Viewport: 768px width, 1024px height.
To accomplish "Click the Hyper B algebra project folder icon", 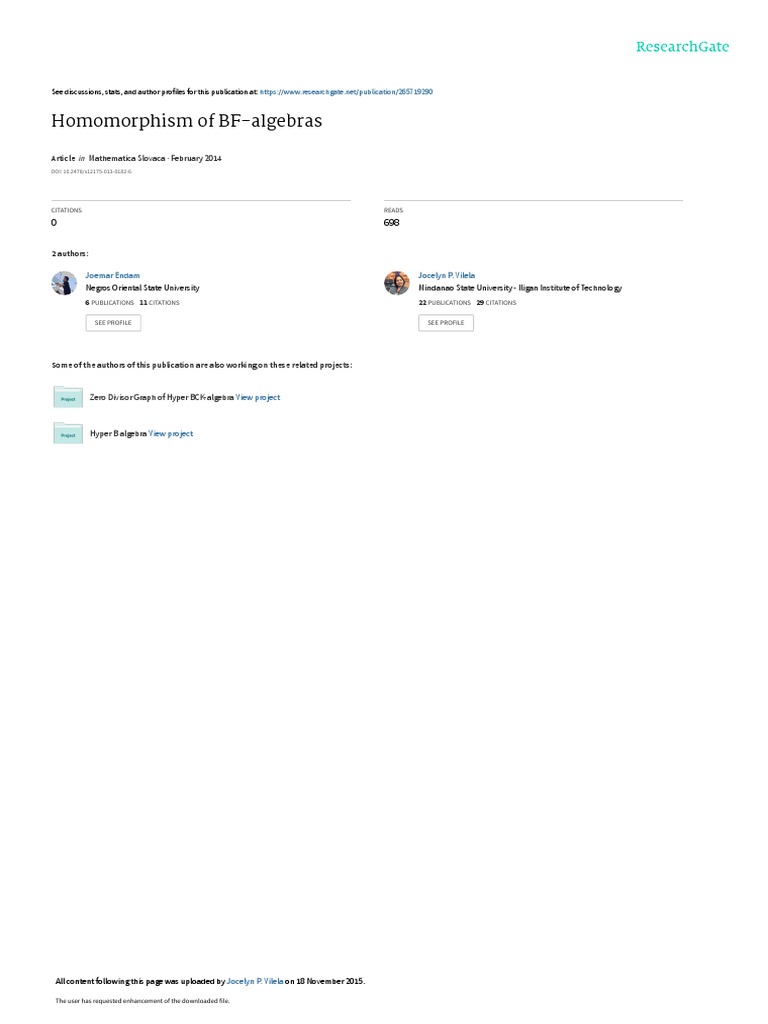I will (x=68, y=434).
